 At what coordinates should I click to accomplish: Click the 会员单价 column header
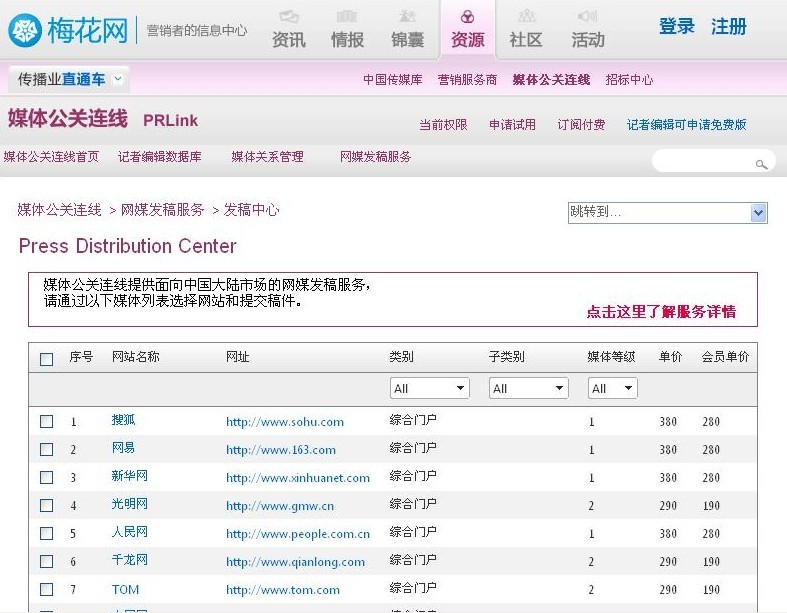tap(725, 357)
